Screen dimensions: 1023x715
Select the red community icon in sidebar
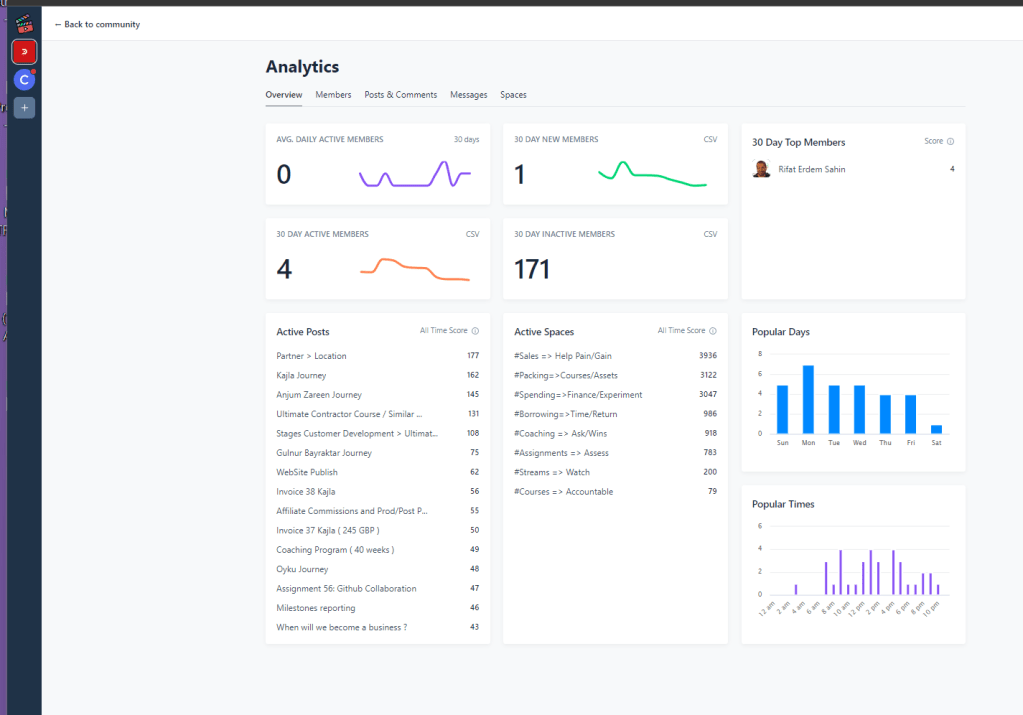[24, 52]
